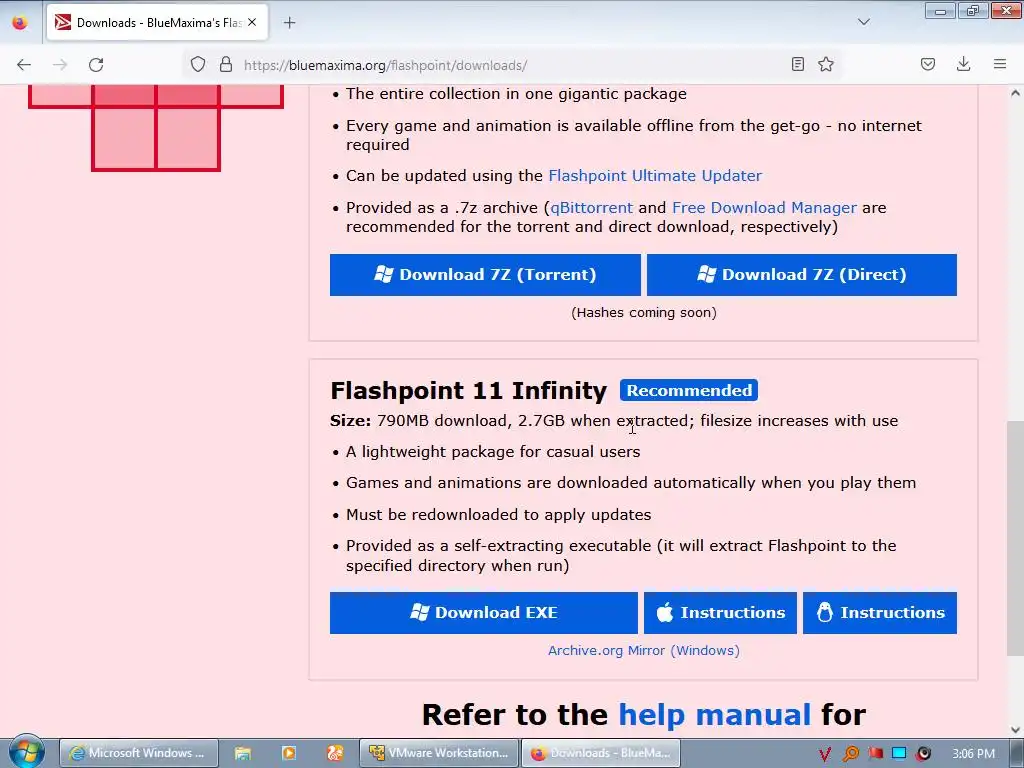
Task: Click the red Flashpoint logo graphic
Action: coord(155,128)
